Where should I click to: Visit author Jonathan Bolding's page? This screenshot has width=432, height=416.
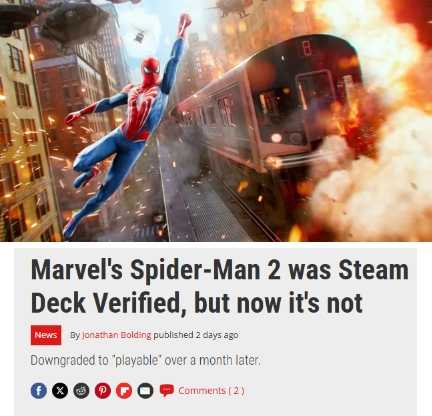click(117, 335)
